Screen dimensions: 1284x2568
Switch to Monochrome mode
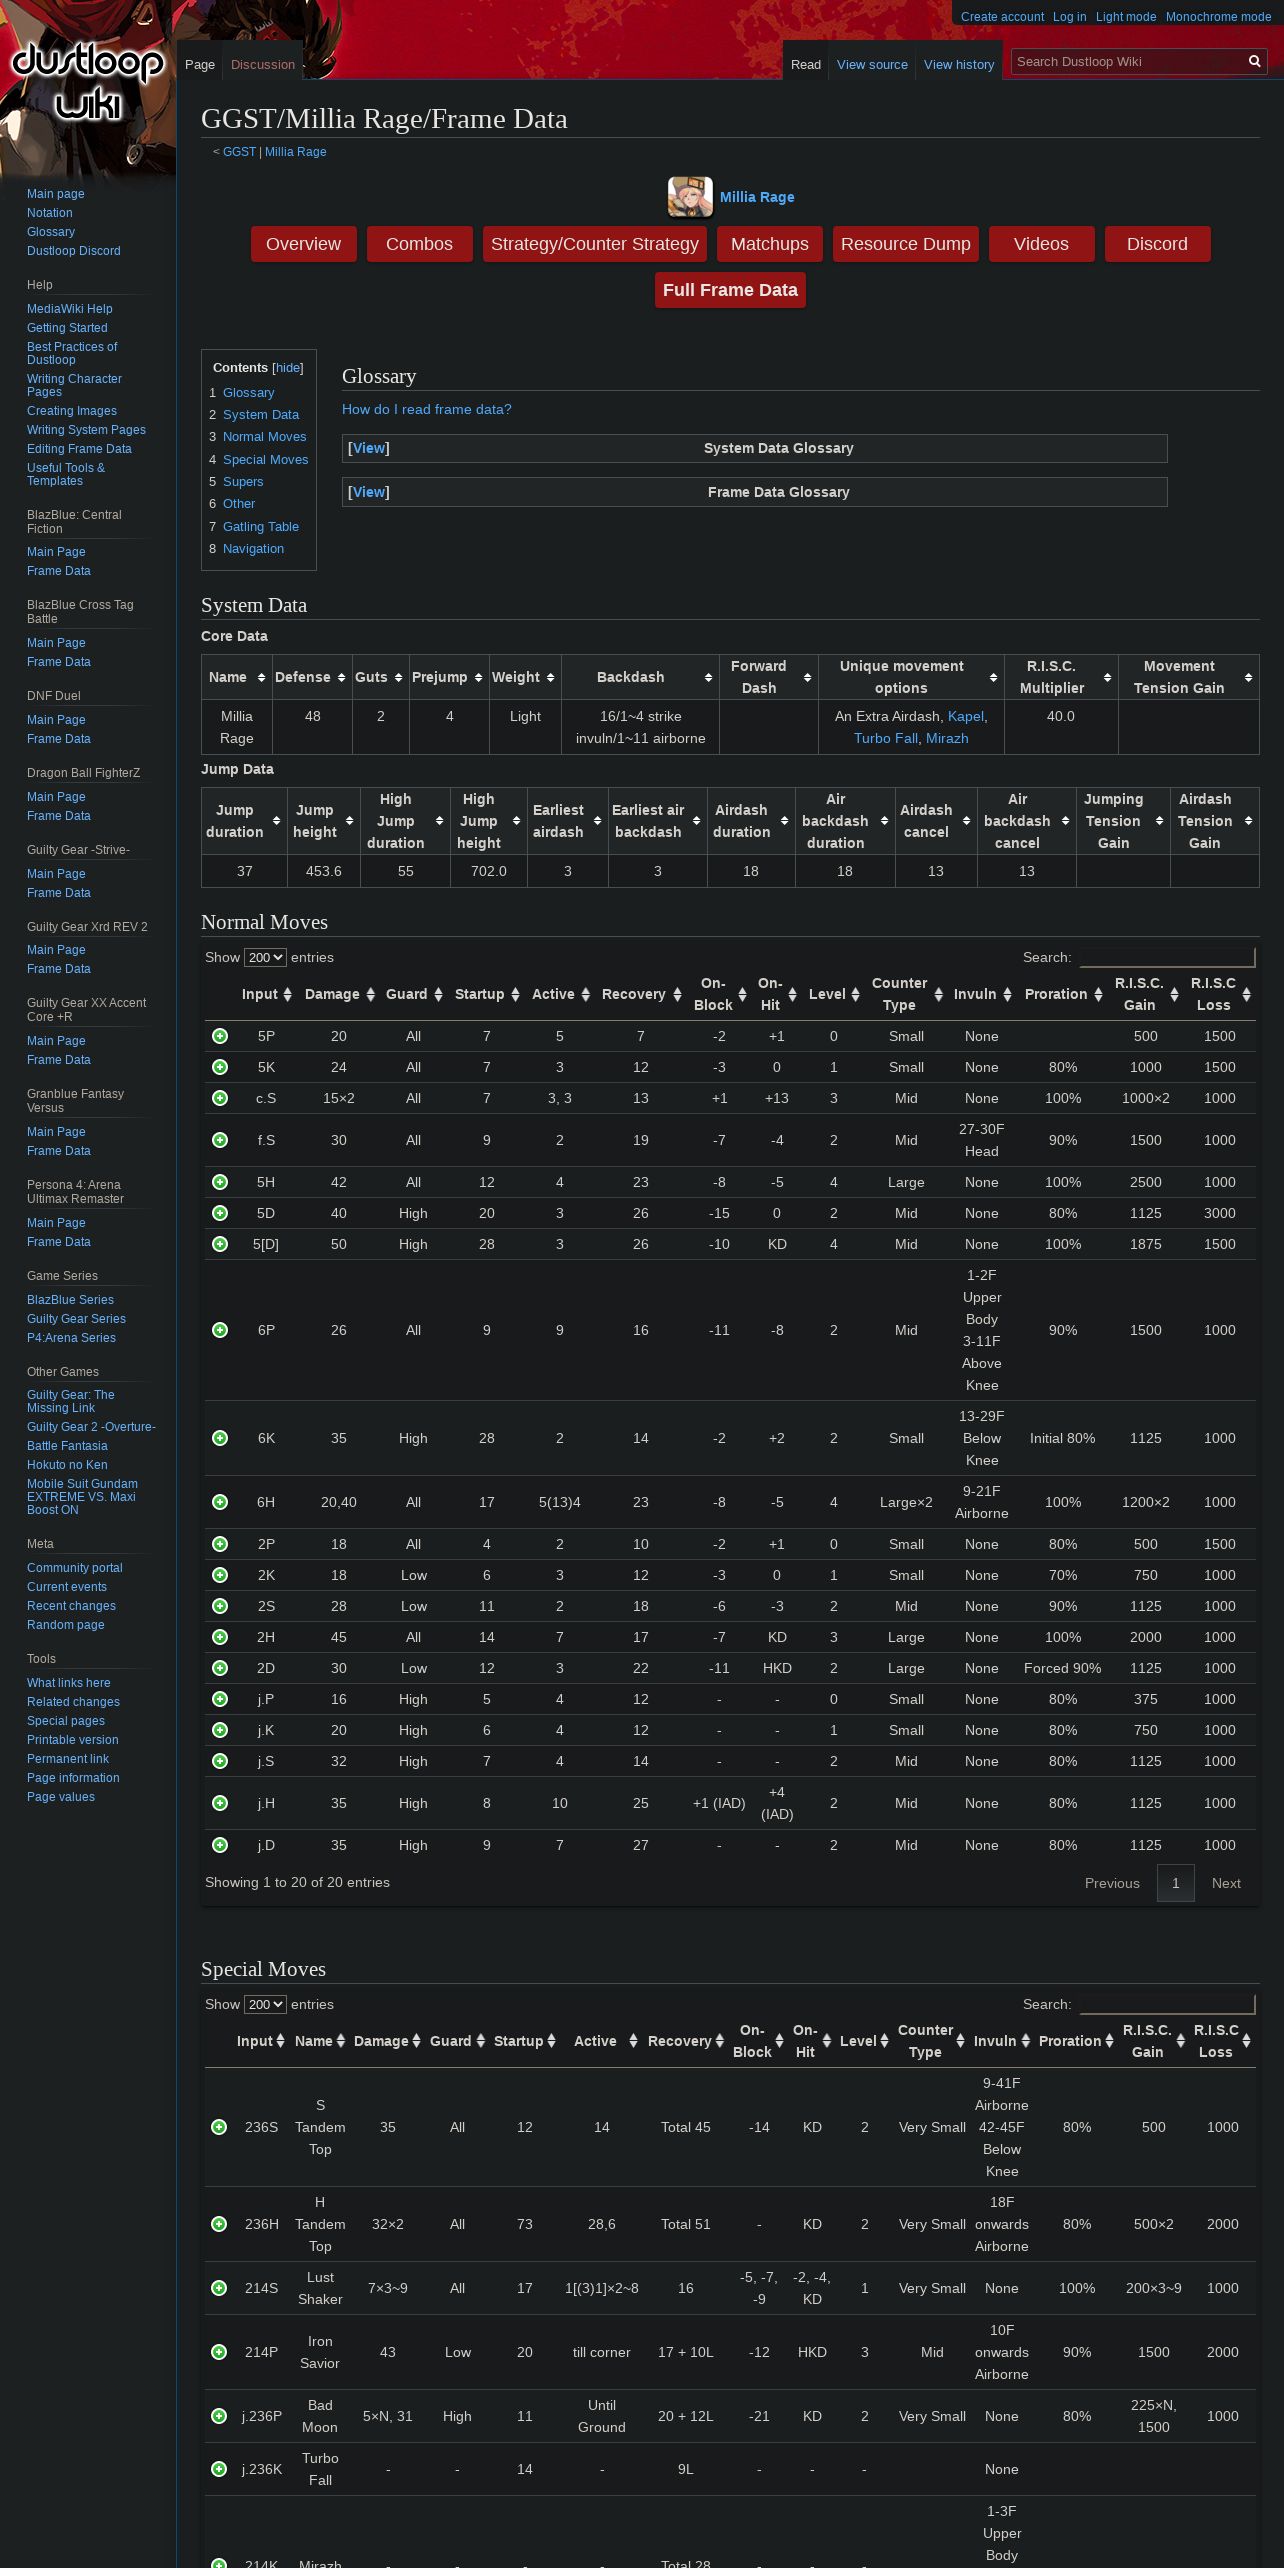click(1218, 17)
